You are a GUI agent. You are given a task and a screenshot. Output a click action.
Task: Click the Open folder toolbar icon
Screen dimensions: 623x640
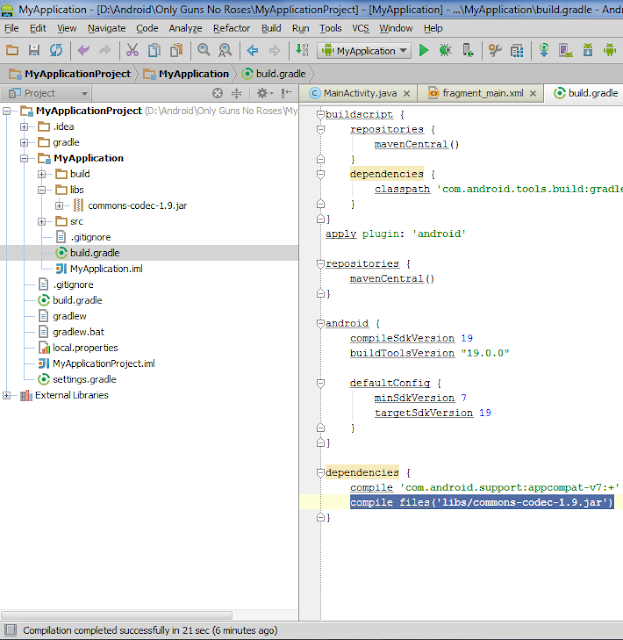click(x=12, y=50)
